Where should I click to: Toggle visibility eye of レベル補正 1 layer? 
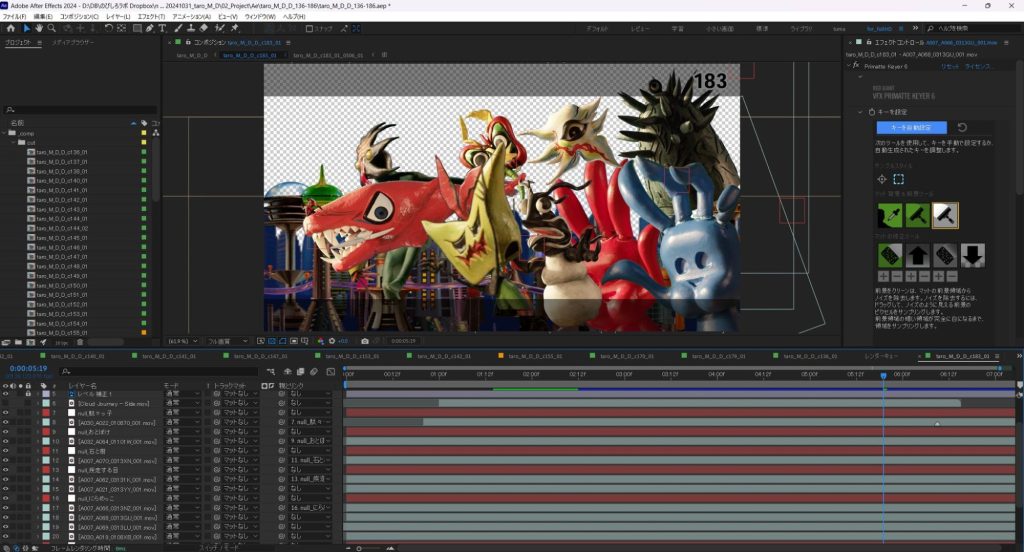(5, 394)
